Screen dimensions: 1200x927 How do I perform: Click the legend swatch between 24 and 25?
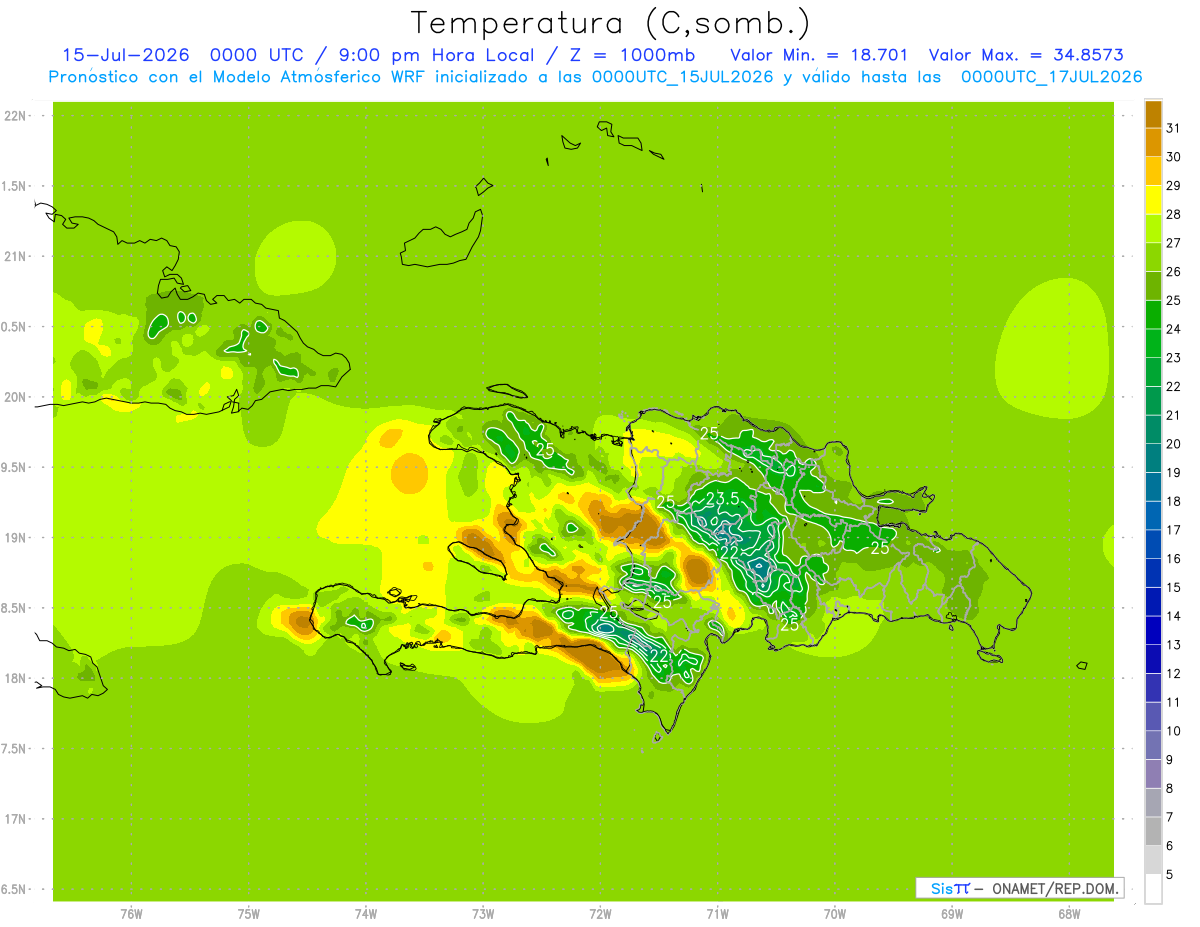tap(1153, 314)
